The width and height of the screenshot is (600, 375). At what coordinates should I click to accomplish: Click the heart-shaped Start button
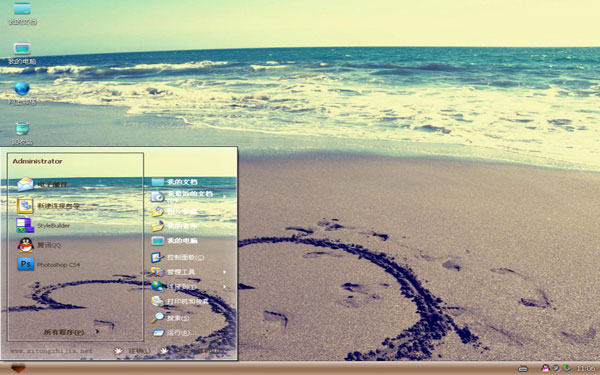(x=18, y=368)
